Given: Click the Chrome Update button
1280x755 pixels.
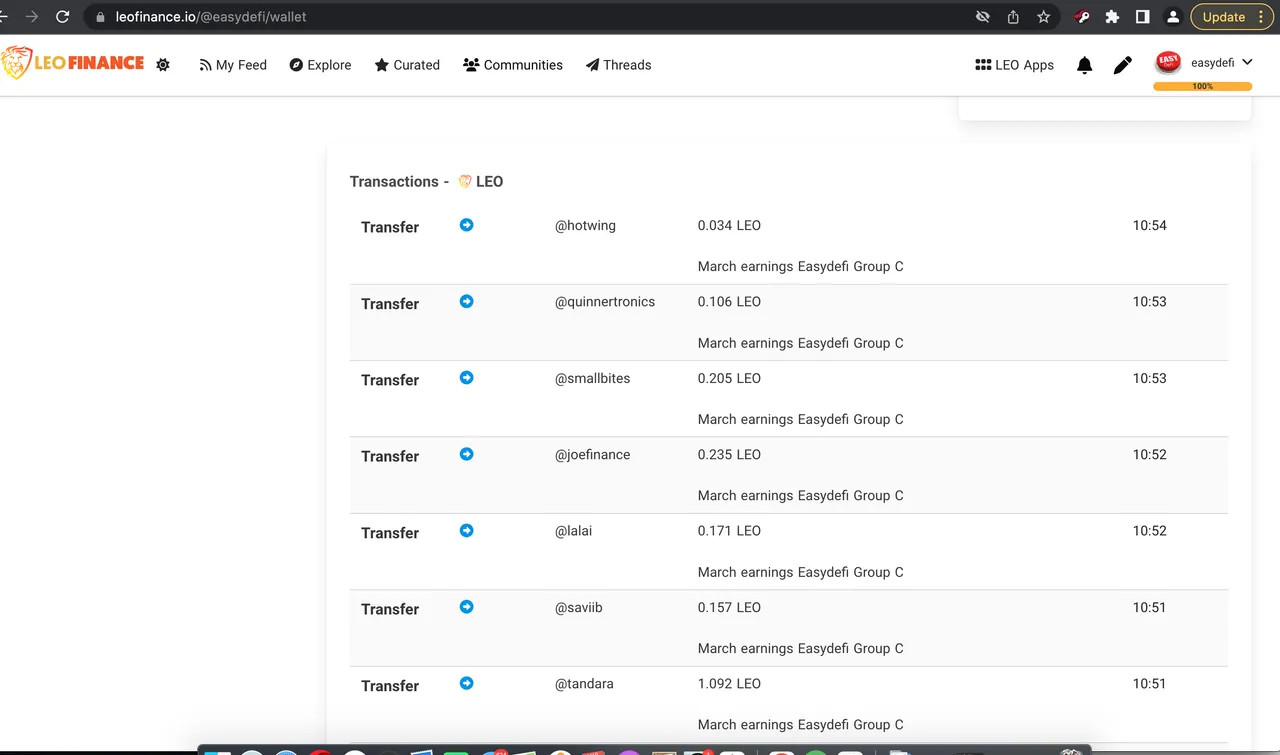Looking at the screenshot, I should pos(1232,17).
